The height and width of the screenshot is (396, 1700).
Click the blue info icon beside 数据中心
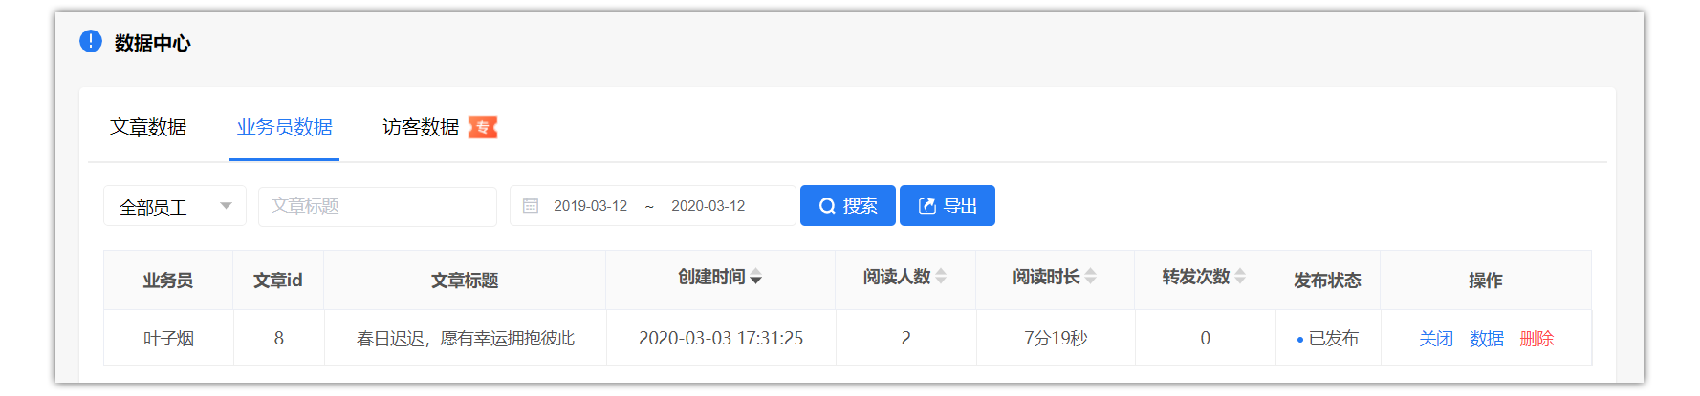(x=90, y=41)
